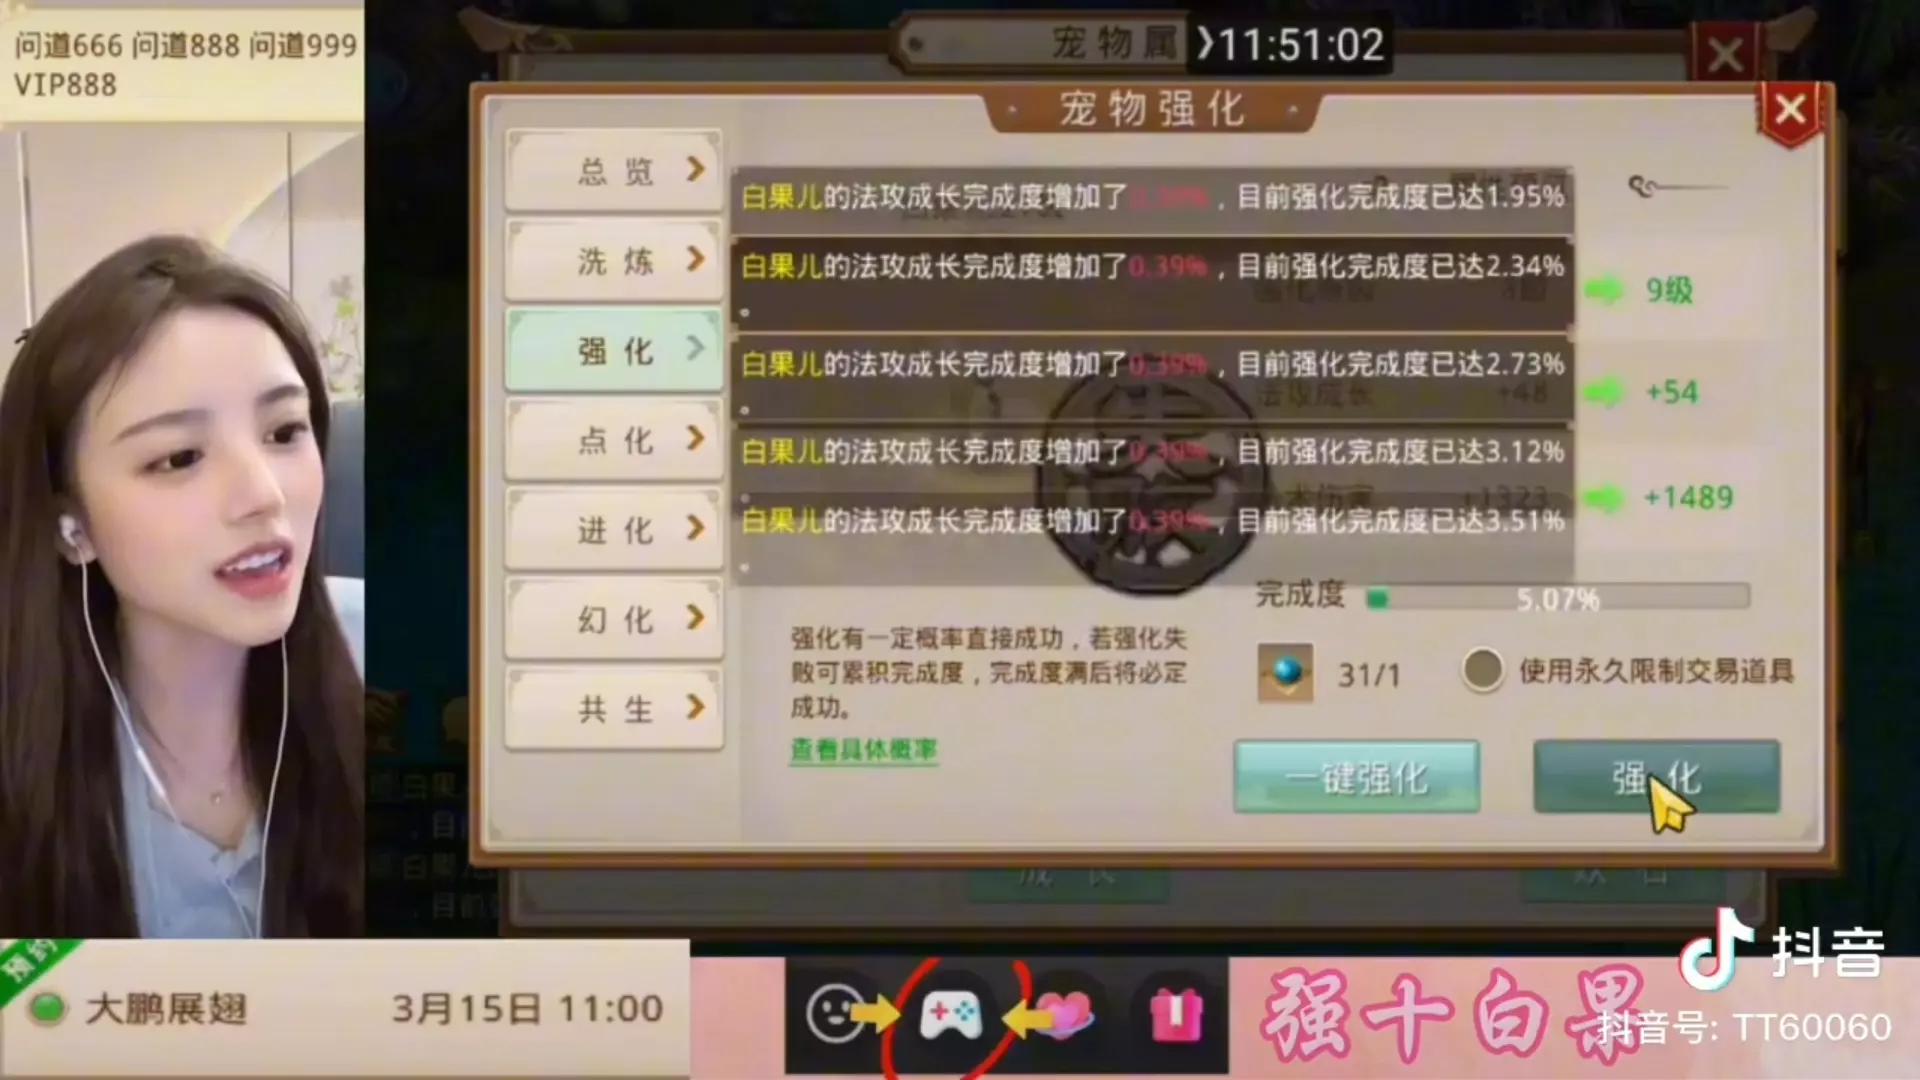Expand the 点化 chevron
This screenshot has width=1920, height=1080.
pos(696,438)
